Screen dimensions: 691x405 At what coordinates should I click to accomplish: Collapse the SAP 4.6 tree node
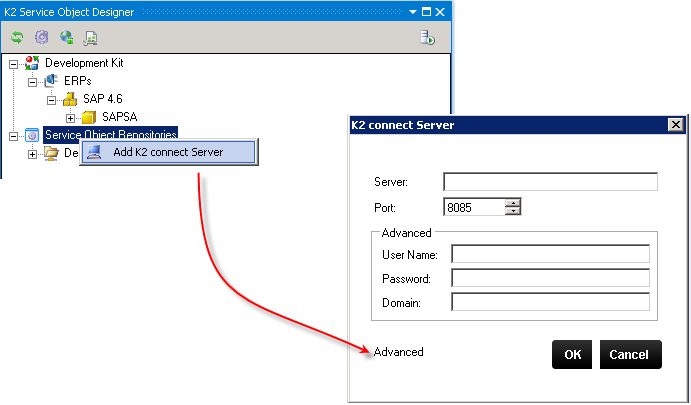click(x=51, y=100)
